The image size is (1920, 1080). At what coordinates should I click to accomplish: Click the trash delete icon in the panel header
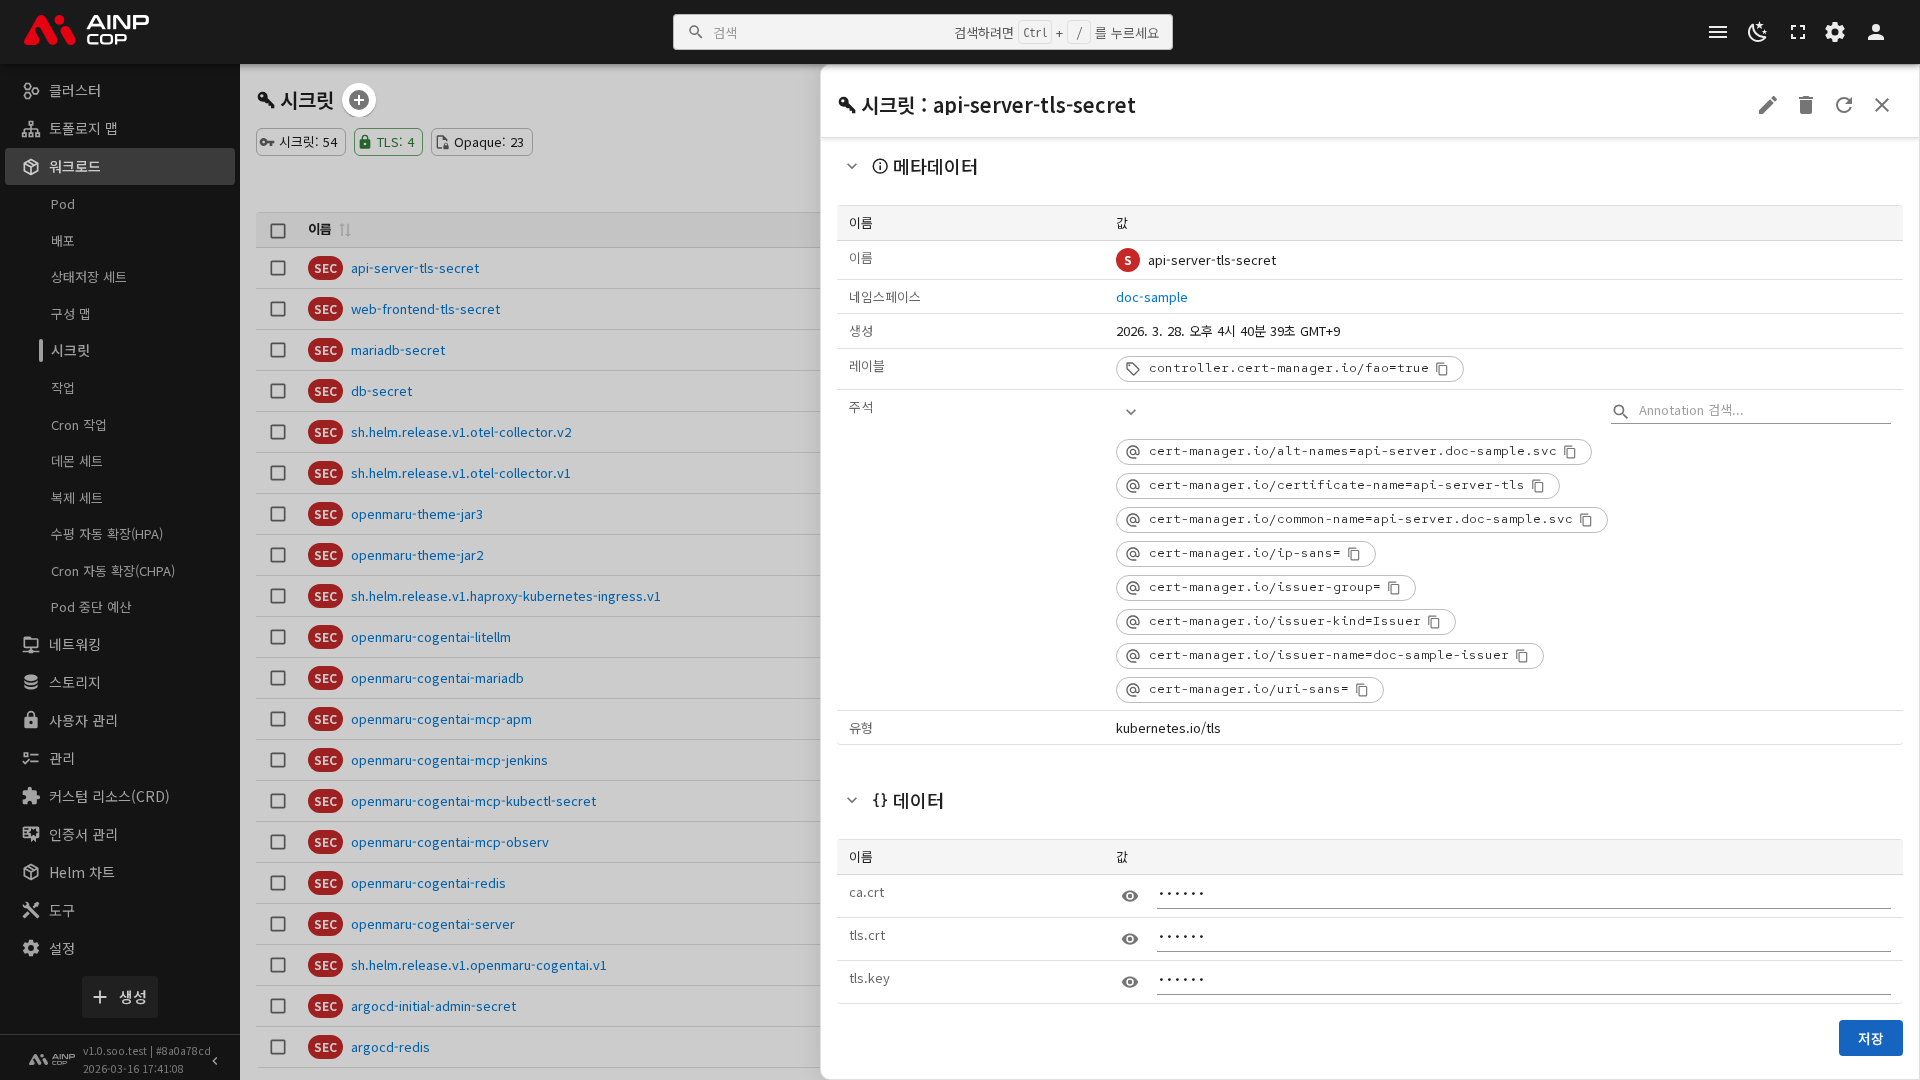click(x=1805, y=105)
